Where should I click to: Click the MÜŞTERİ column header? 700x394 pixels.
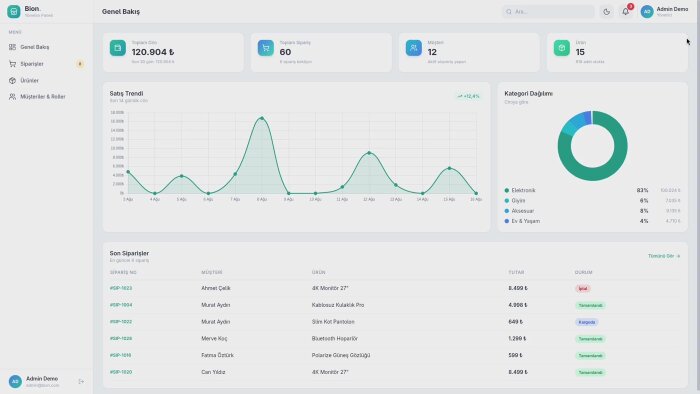coord(212,272)
